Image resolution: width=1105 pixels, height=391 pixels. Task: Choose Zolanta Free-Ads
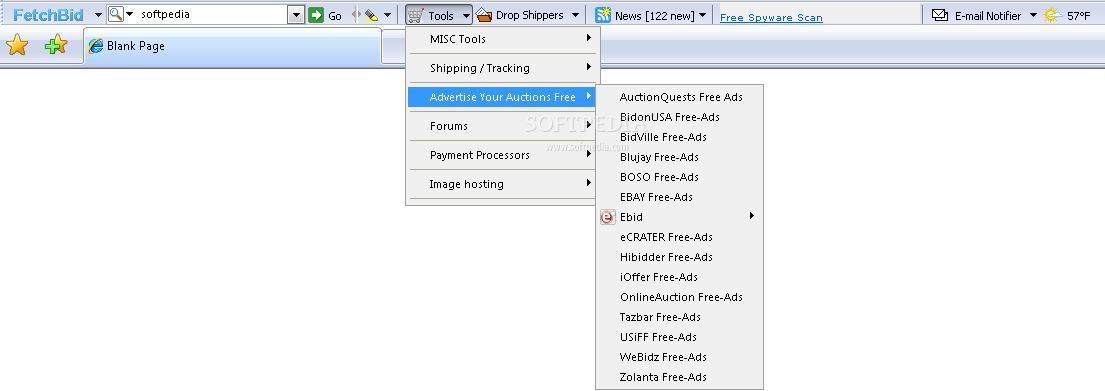point(679,377)
